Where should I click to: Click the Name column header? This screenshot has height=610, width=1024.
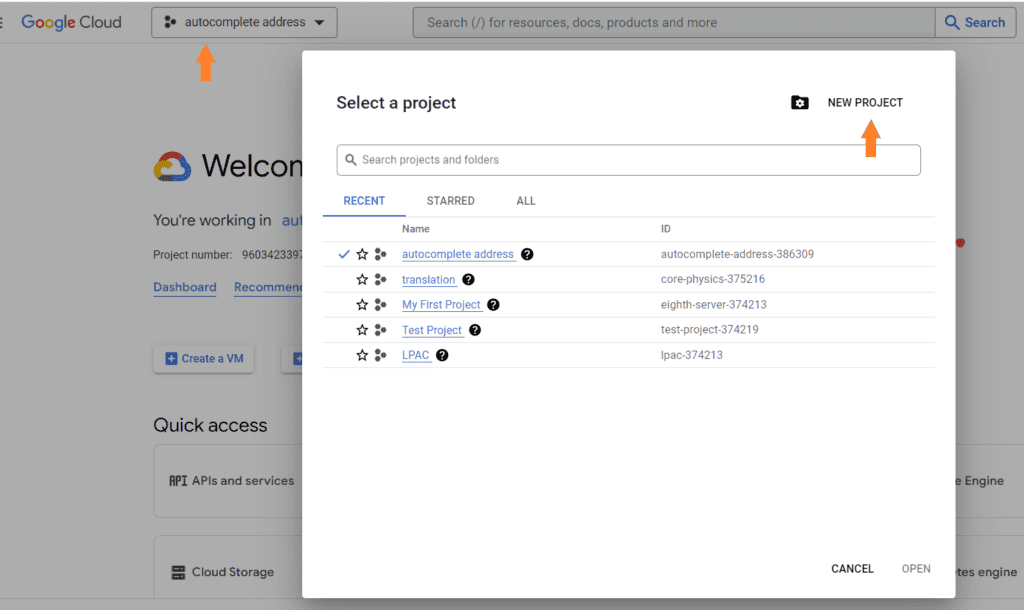(x=415, y=229)
